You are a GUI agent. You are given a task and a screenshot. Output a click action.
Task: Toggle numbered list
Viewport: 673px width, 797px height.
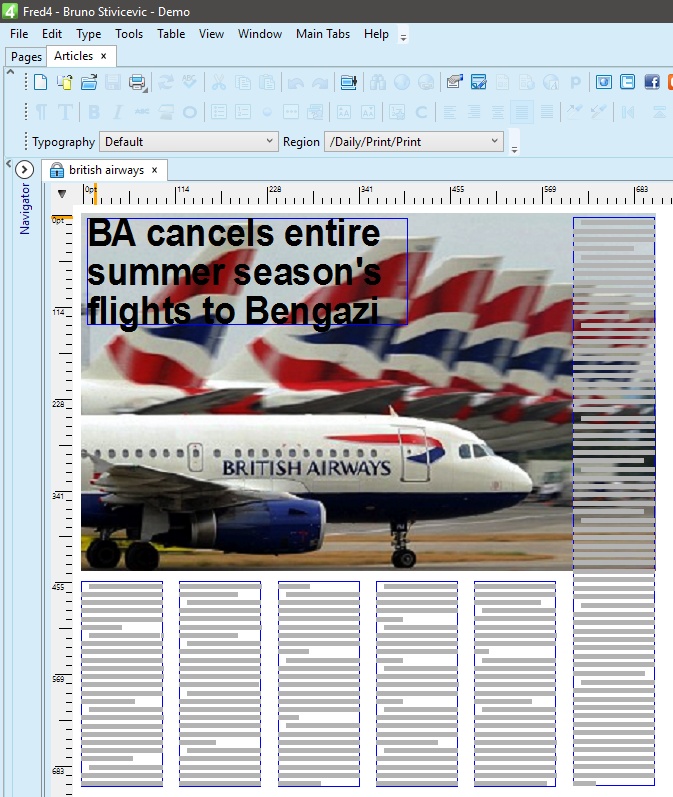(x=243, y=112)
